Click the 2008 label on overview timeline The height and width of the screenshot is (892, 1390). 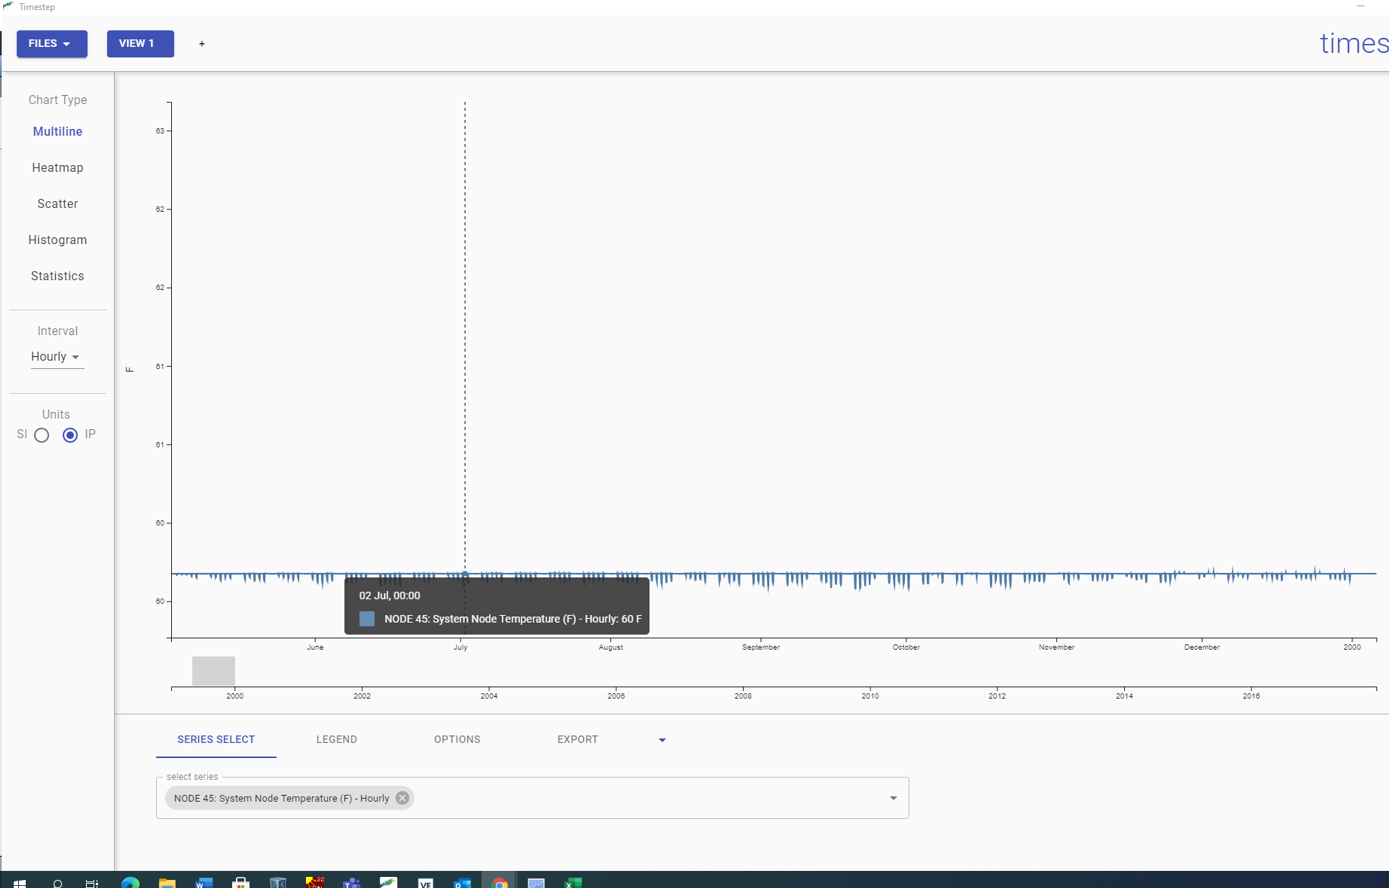click(743, 697)
